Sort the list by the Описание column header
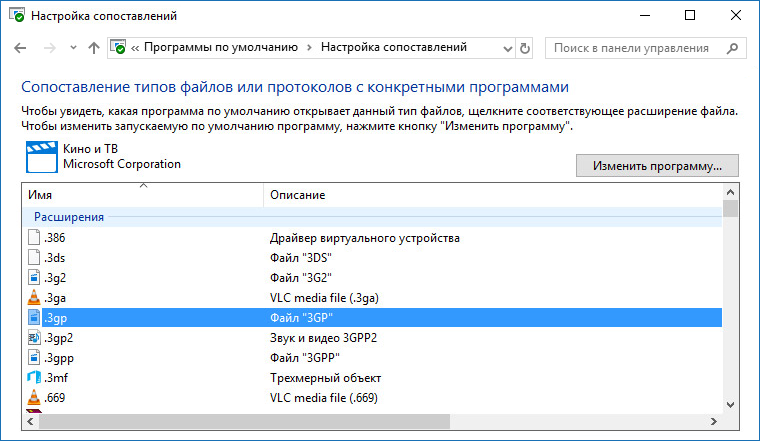The image size is (760, 441). tap(492, 195)
